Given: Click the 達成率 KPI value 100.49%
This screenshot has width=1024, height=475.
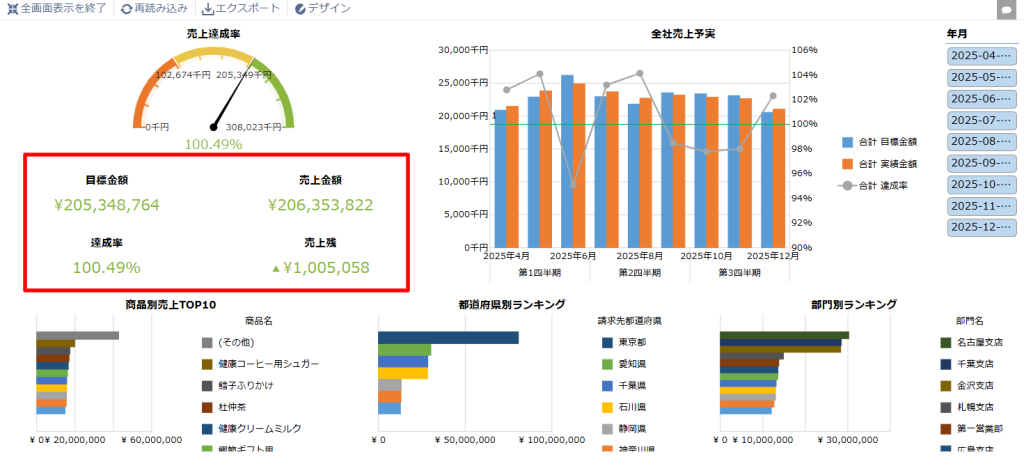Looking at the screenshot, I should [x=106, y=267].
